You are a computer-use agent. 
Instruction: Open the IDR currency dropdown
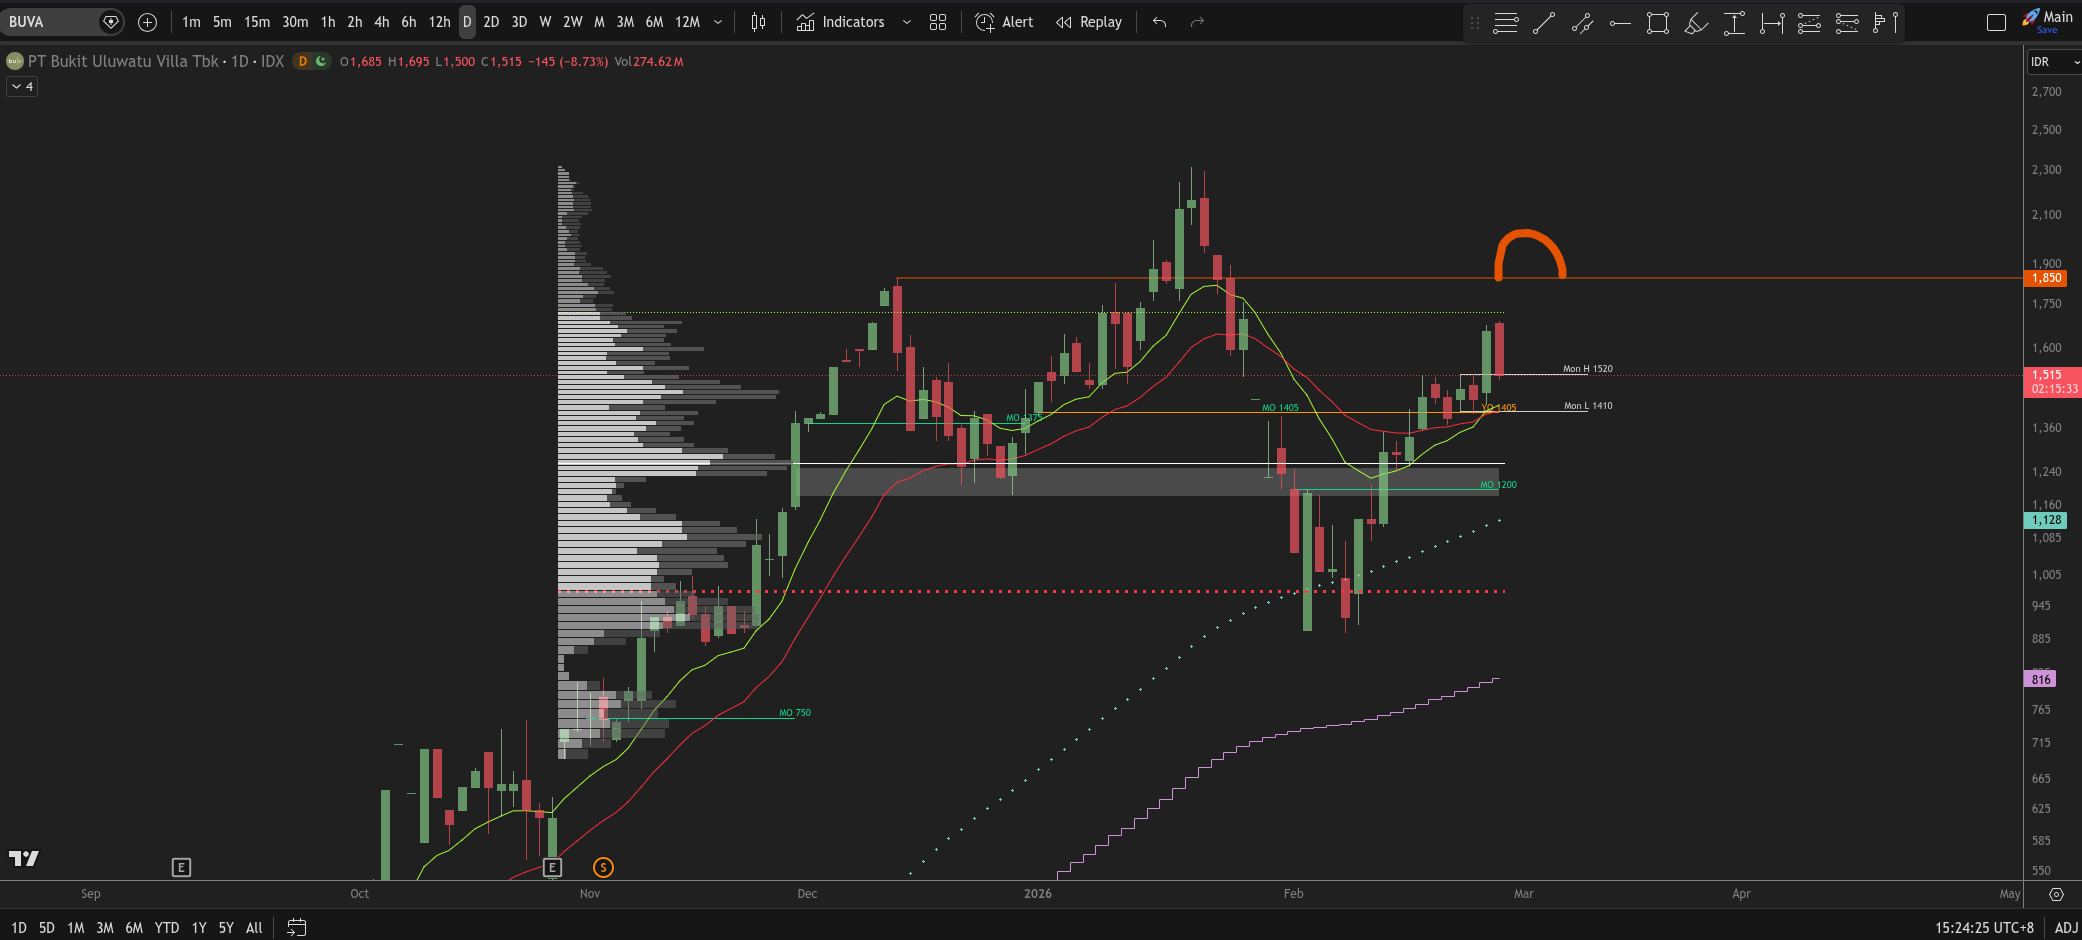coord(2054,62)
